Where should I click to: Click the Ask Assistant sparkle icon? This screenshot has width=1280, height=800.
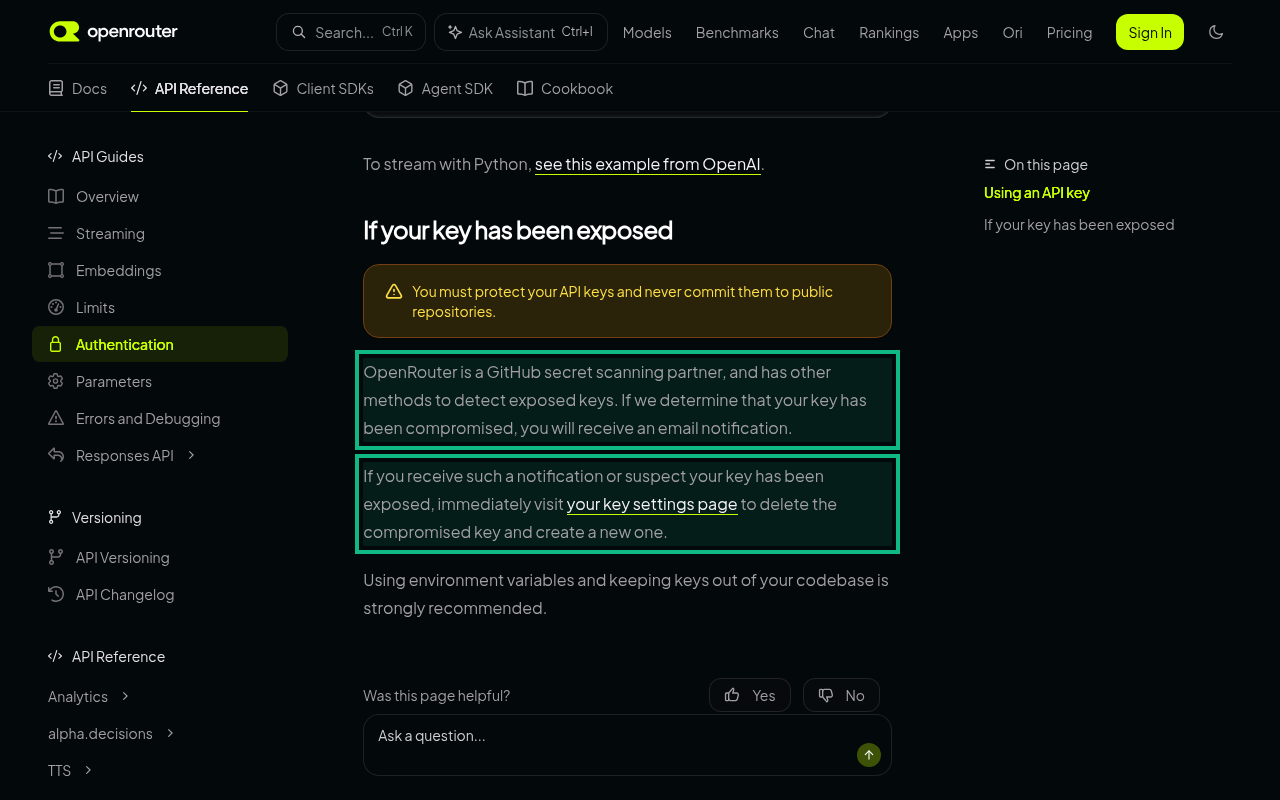(x=455, y=32)
